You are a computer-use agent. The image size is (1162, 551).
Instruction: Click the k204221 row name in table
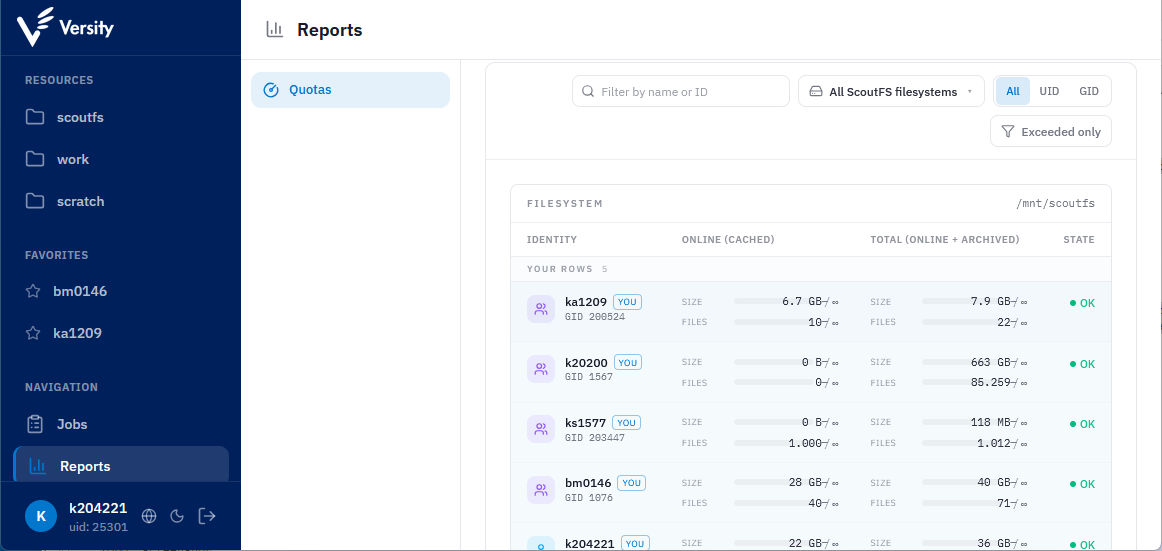pyautogui.click(x=590, y=544)
